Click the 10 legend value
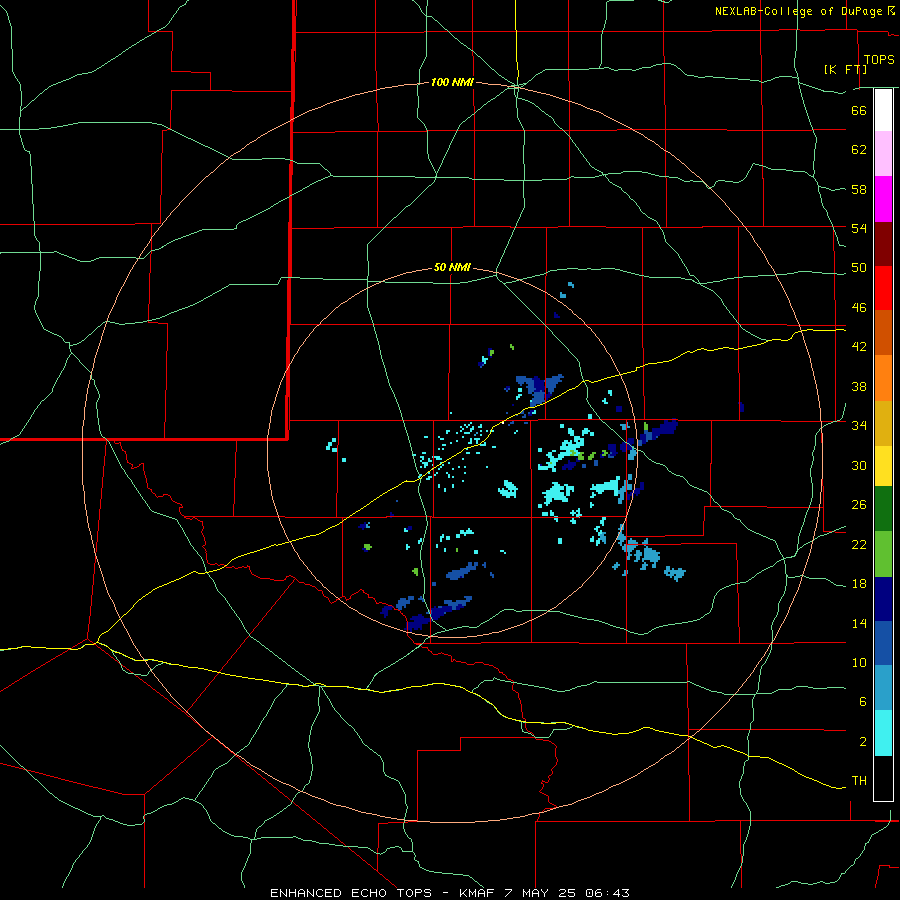 click(x=859, y=662)
